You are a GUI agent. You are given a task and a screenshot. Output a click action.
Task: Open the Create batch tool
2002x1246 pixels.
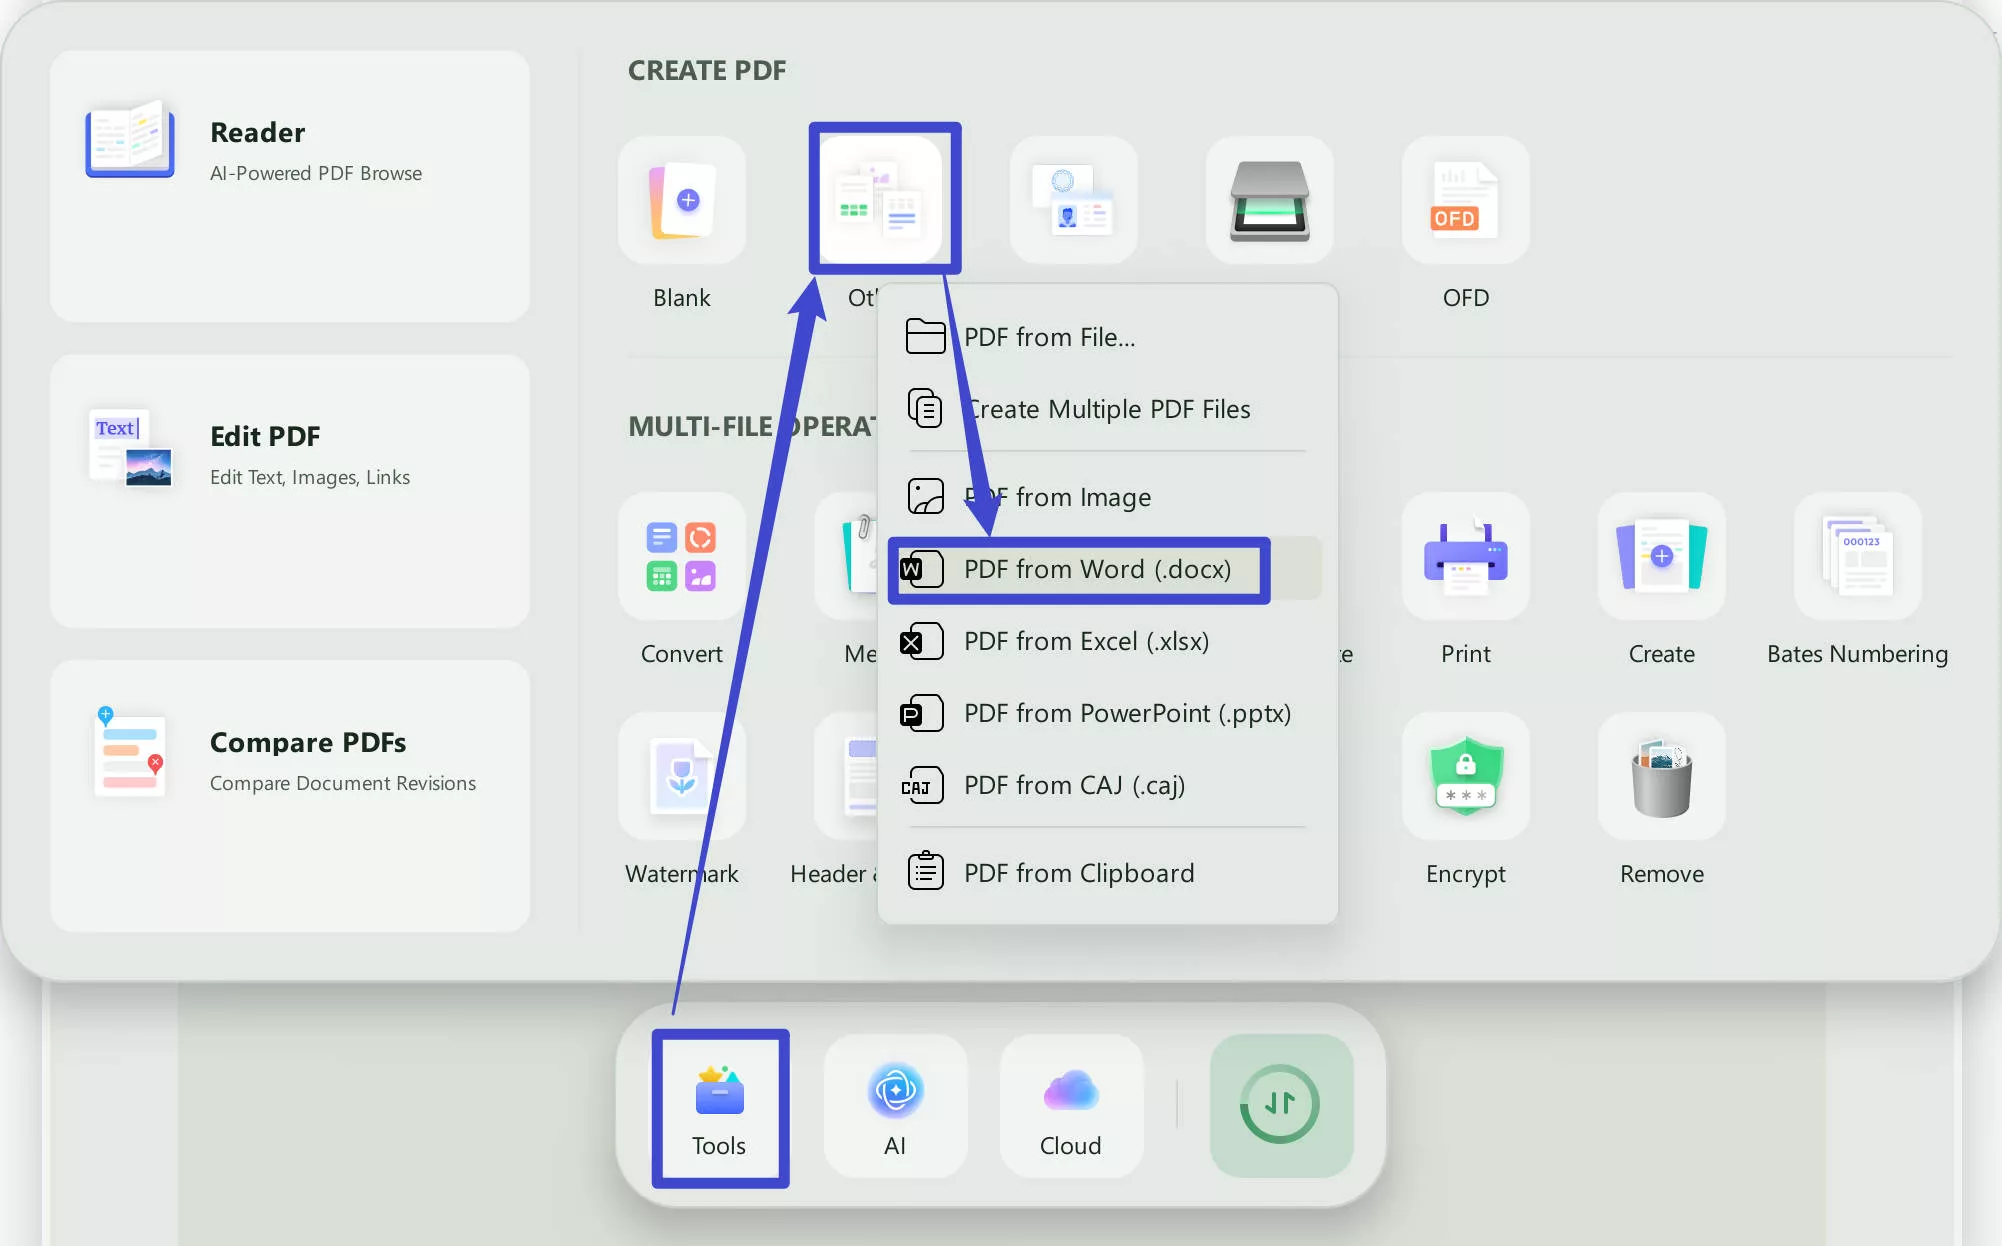[x=1660, y=557]
